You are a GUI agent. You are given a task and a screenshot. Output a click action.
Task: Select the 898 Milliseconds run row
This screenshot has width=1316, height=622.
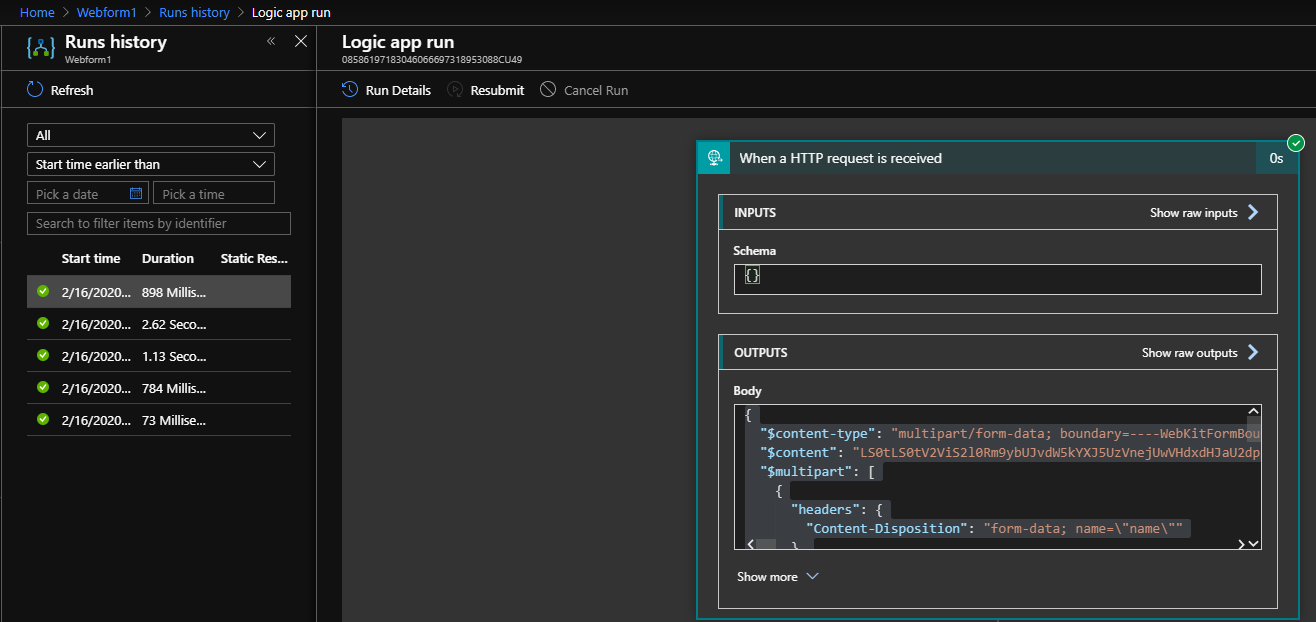click(x=160, y=292)
